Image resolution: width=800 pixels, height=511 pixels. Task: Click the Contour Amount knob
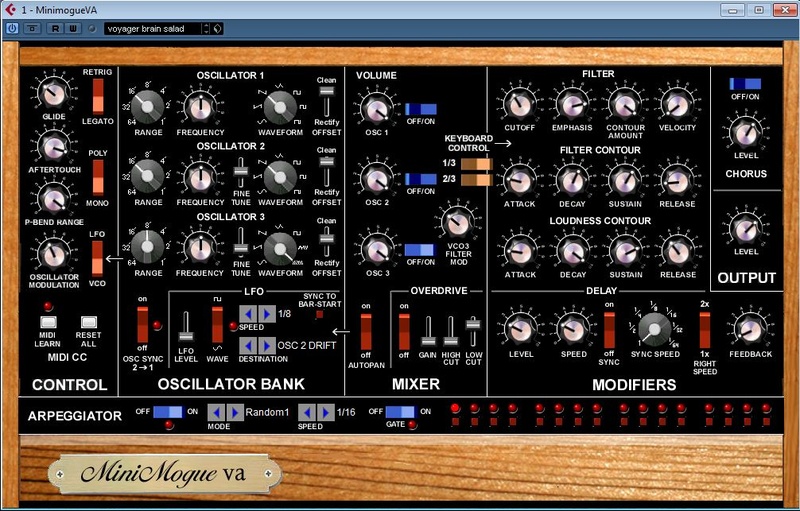(x=624, y=105)
